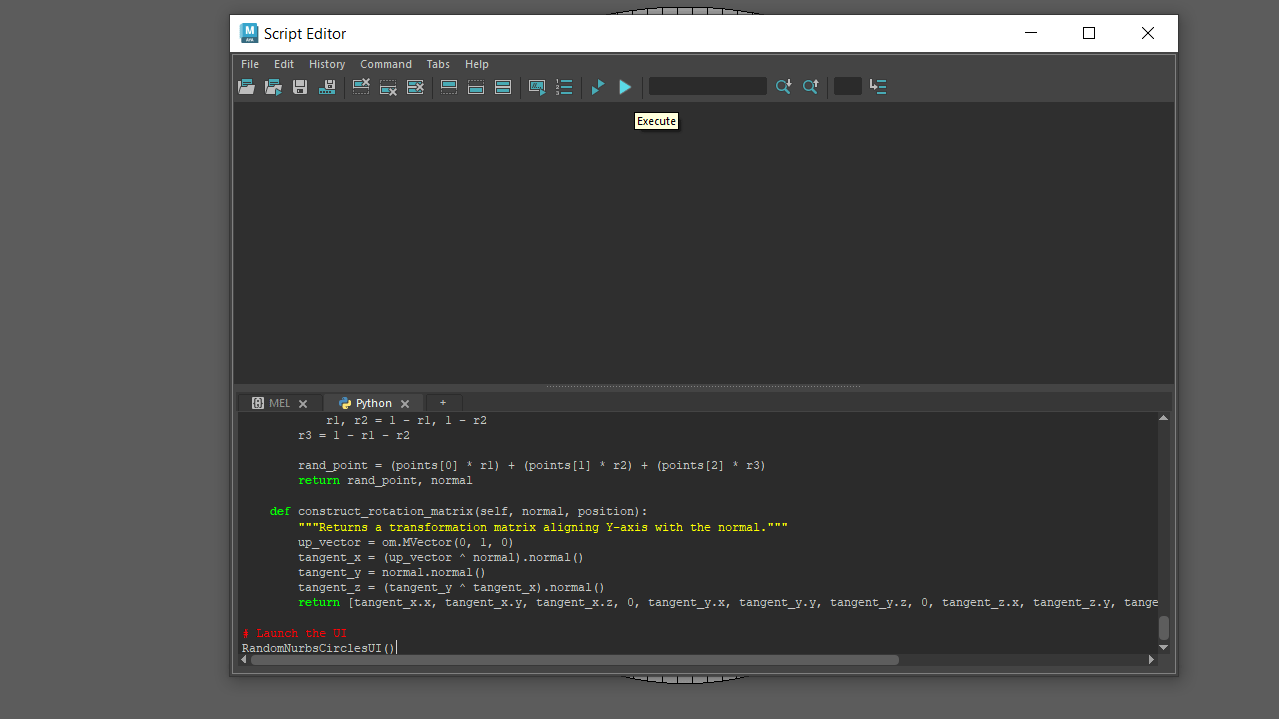Search upward using the magnifier icon
Image resolution: width=1279 pixels, height=719 pixels.
click(x=811, y=86)
